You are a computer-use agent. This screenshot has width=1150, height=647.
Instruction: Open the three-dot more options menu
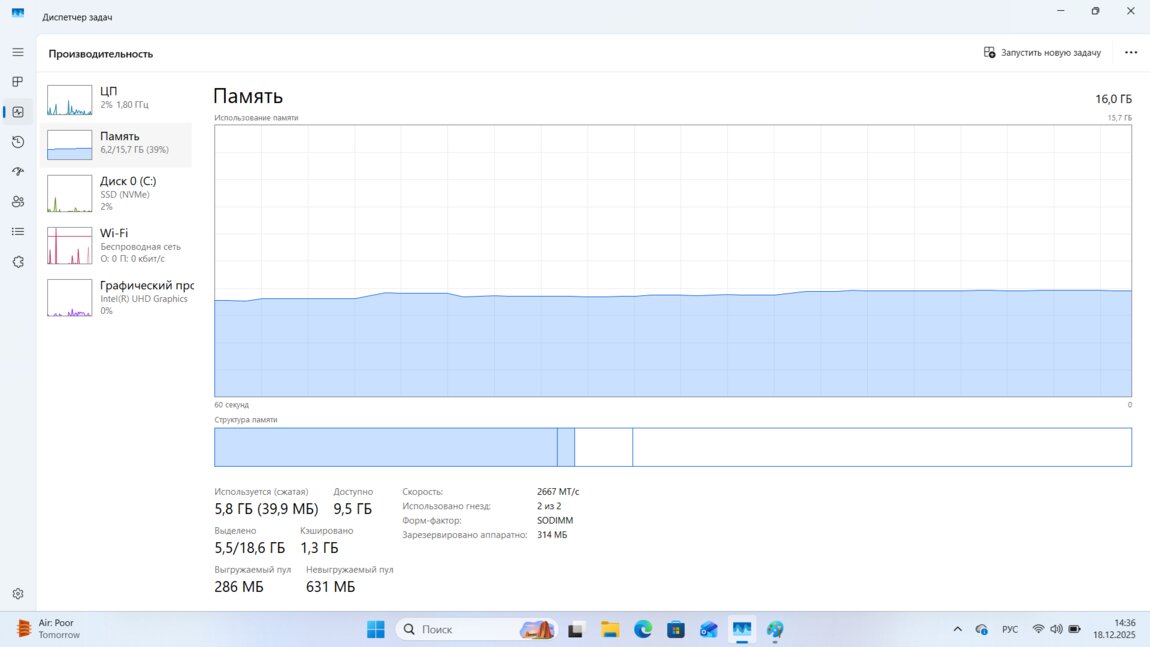pyautogui.click(x=1130, y=53)
